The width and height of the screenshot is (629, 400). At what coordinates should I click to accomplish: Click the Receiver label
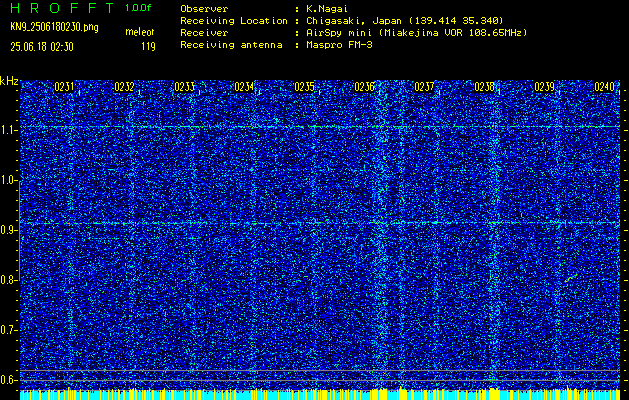tap(204, 32)
